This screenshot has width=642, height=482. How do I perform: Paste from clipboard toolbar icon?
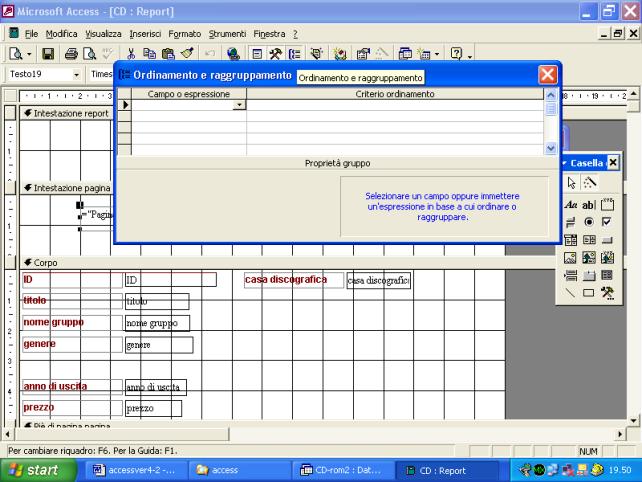pyautogui.click(x=168, y=54)
